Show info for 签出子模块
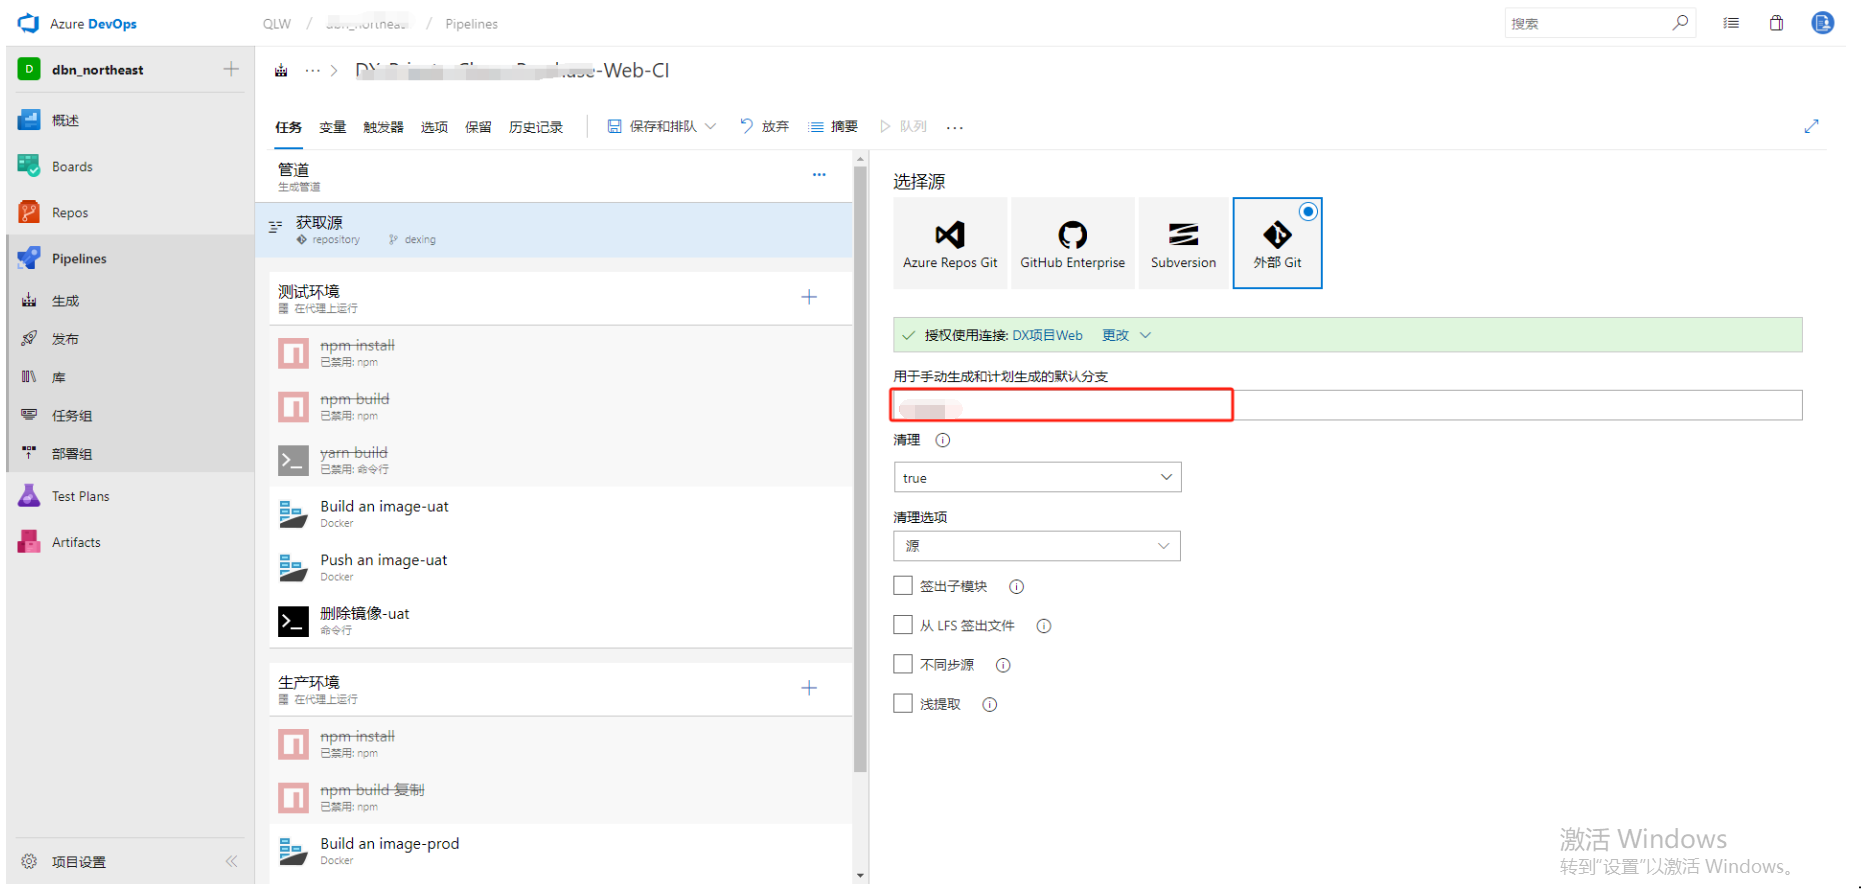Image resolution: width=1861 pixels, height=890 pixels. click(1016, 587)
